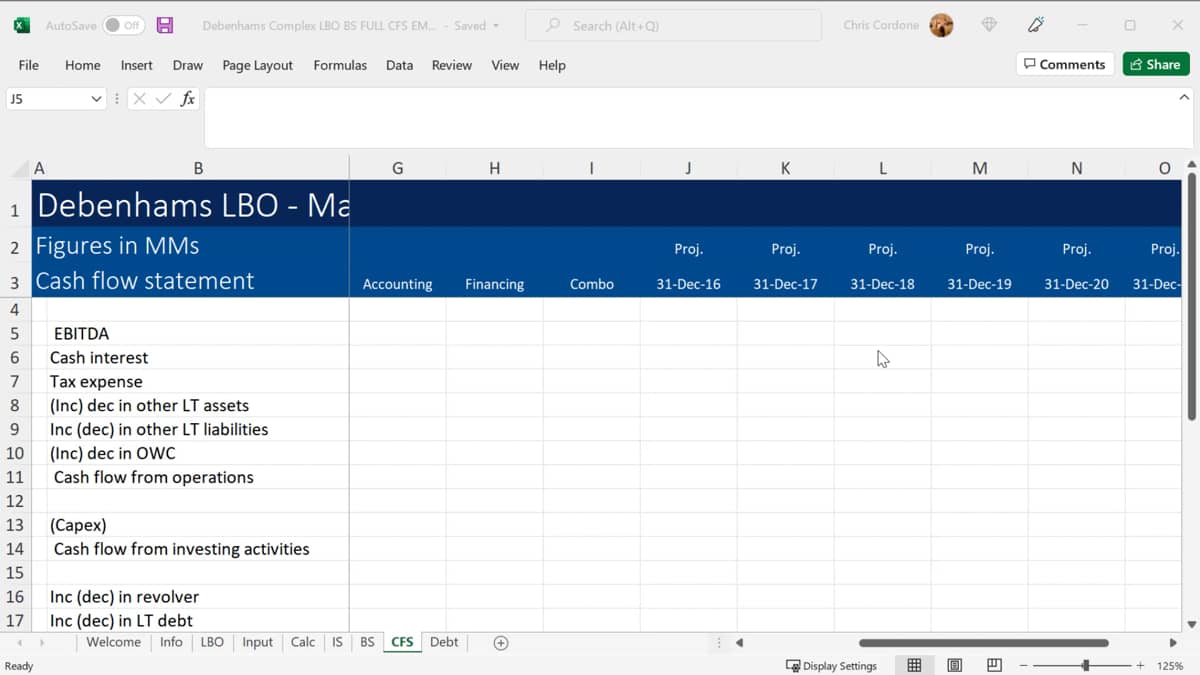This screenshot has height=675, width=1200.
Task: Switch to the BS sheet tab
Action: coord(367,642)
